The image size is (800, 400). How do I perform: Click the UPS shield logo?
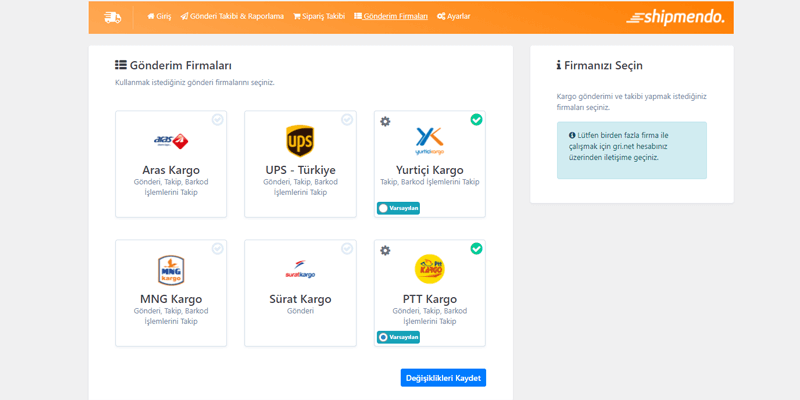[300, 141]
